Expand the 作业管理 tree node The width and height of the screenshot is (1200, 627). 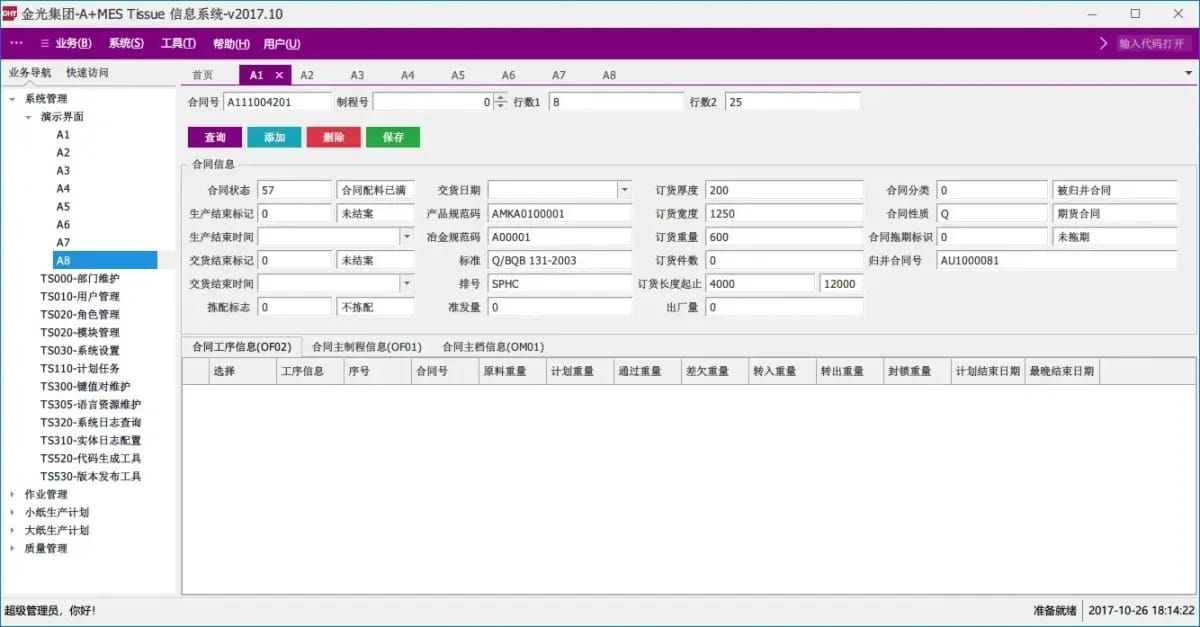(x=12, y=495)
